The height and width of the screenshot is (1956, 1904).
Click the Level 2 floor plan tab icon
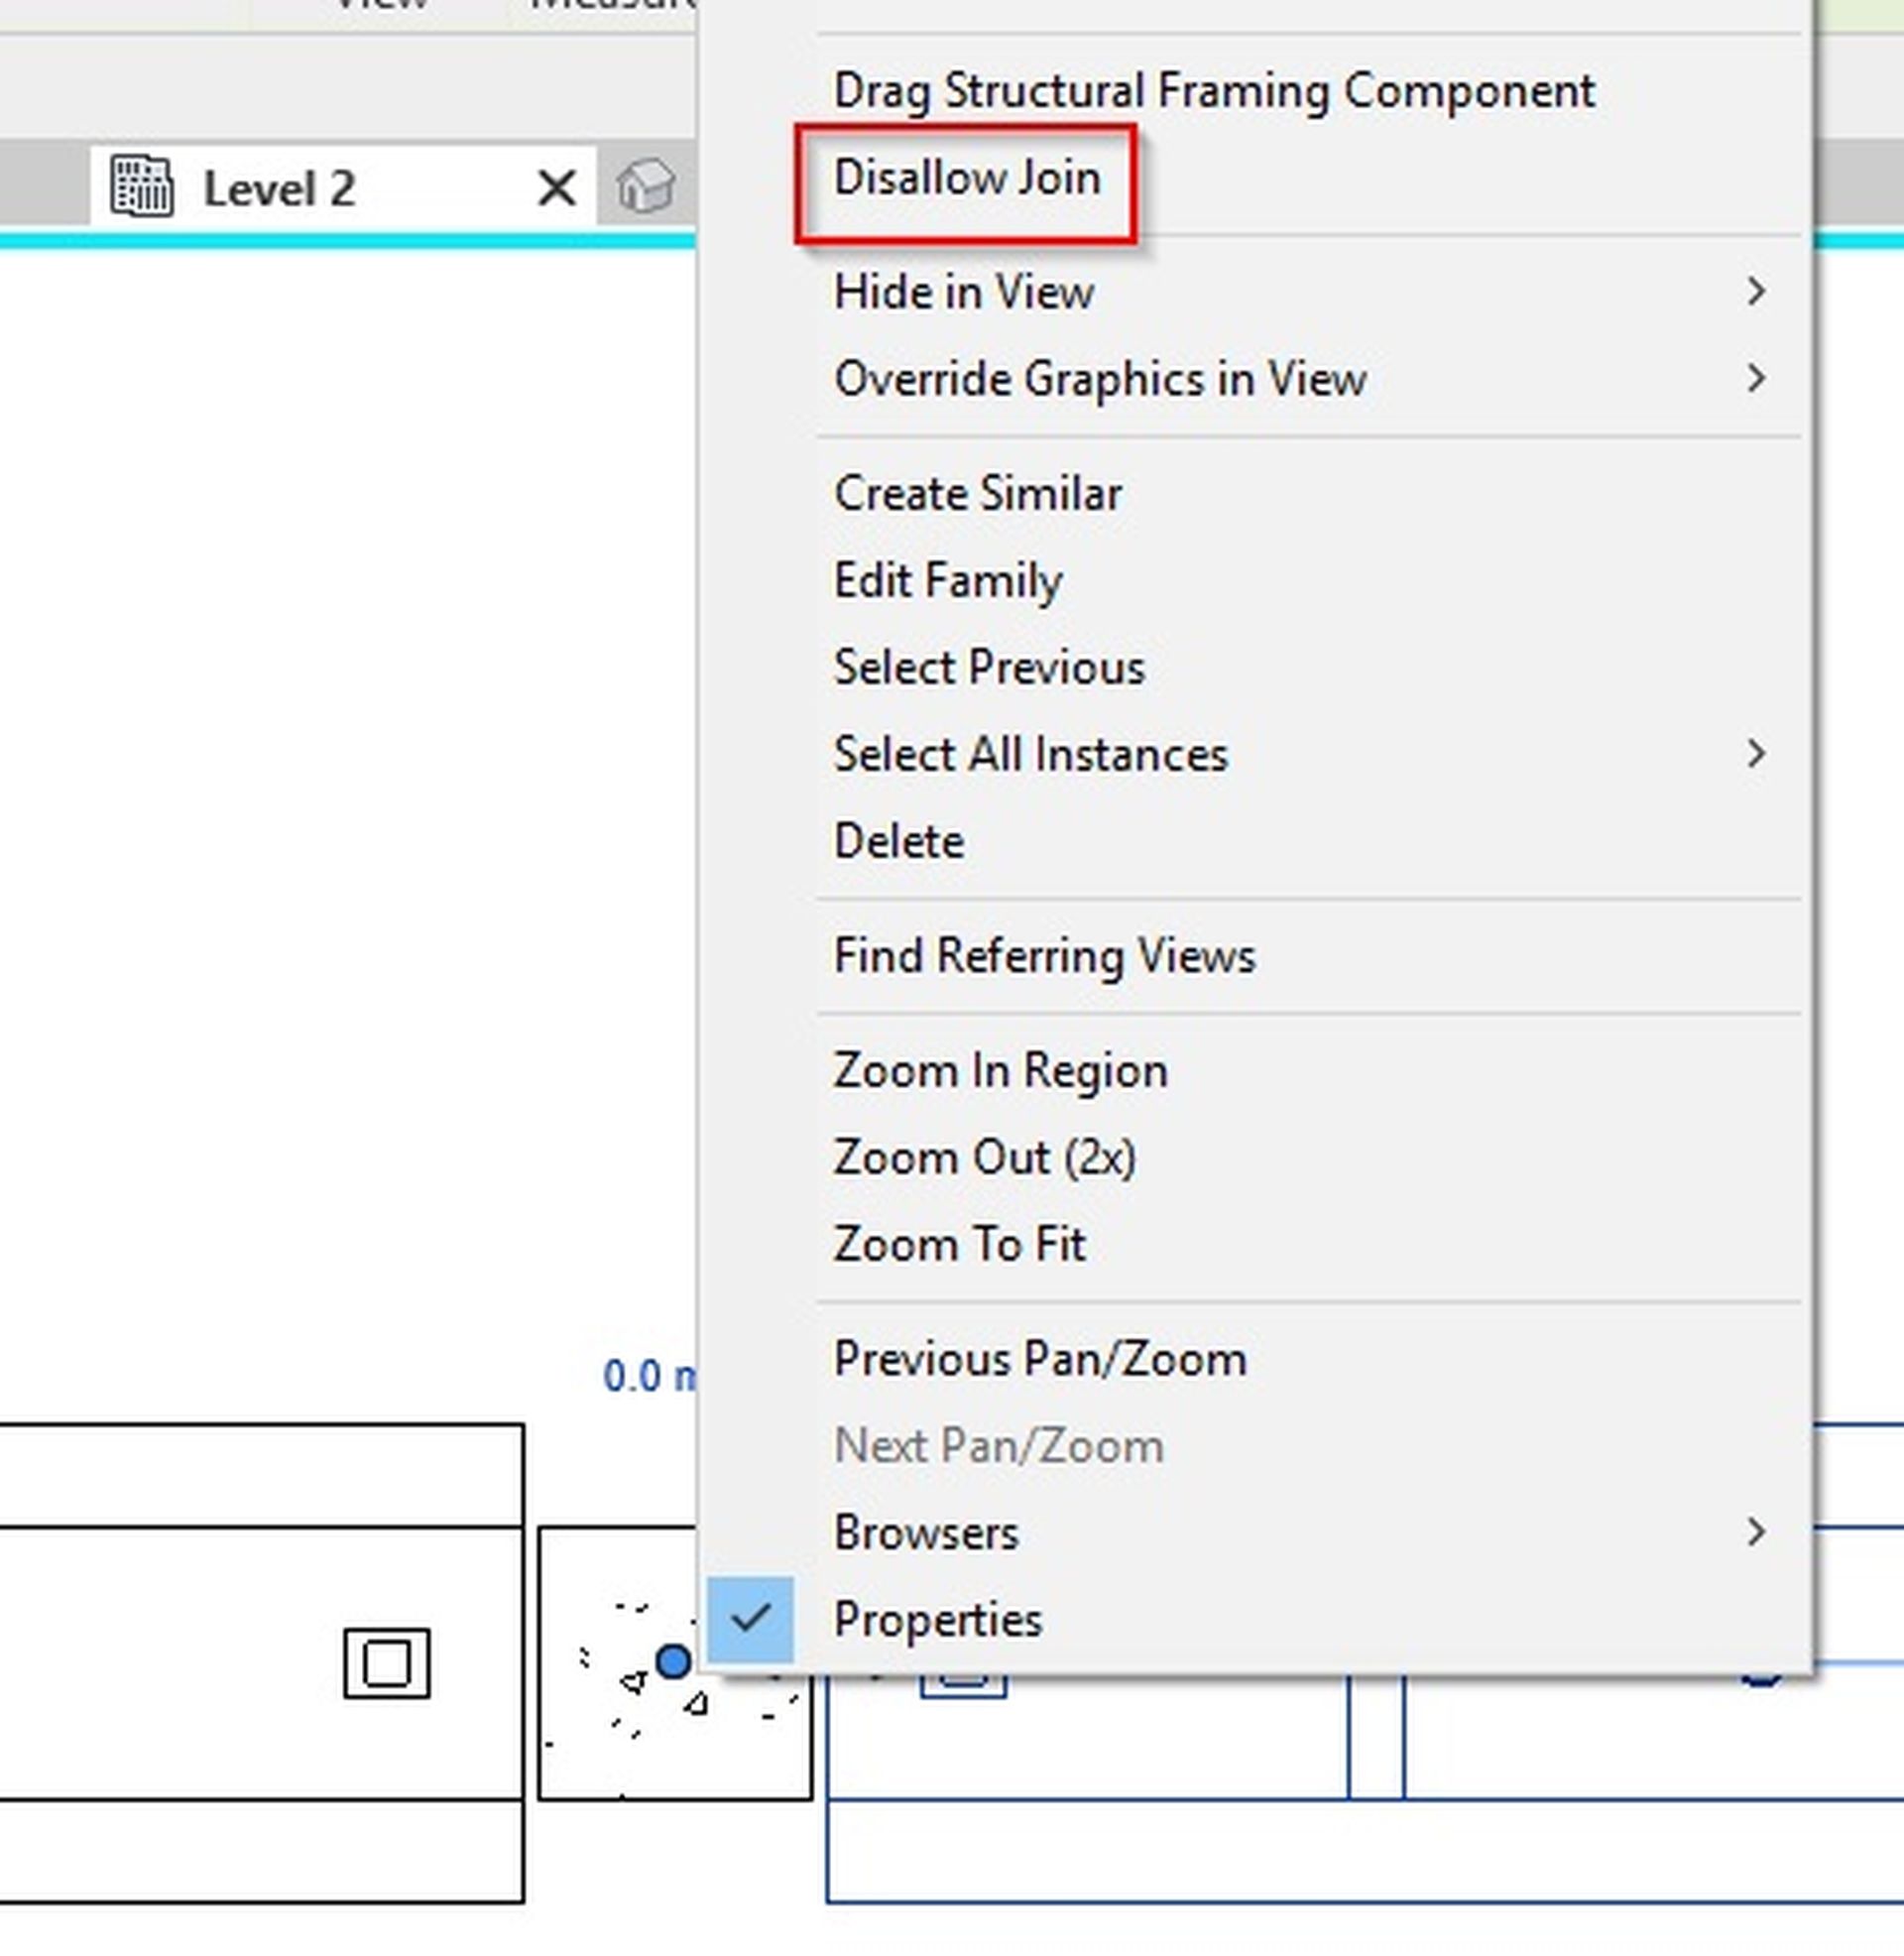click(141, 186)
